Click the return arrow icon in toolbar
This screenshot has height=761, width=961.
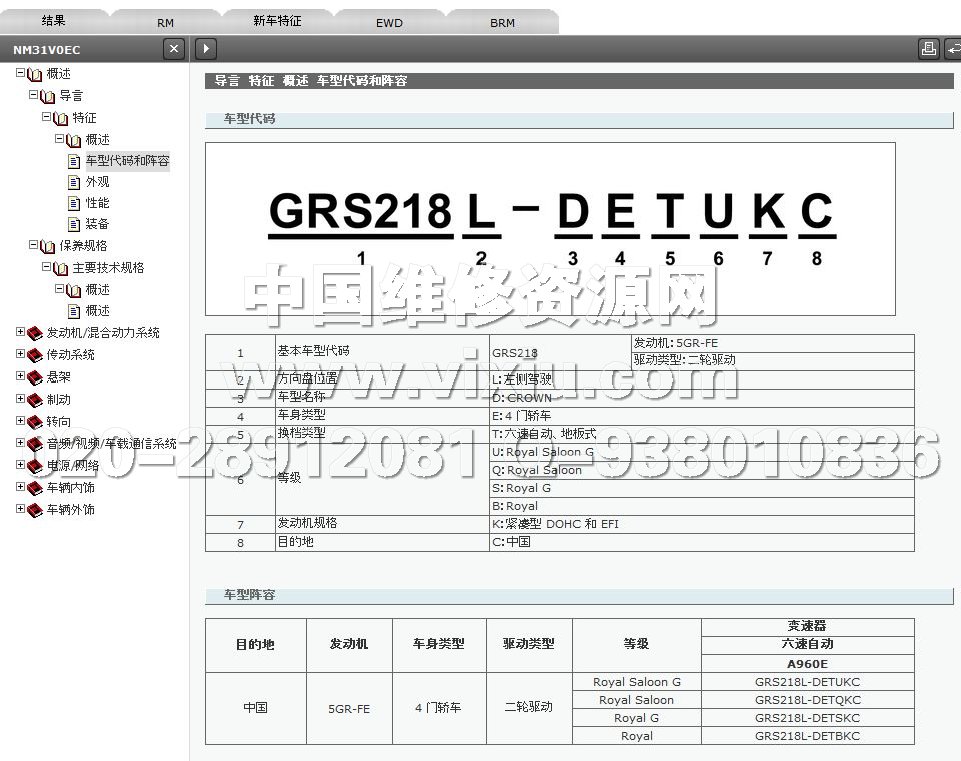[953, 49]
